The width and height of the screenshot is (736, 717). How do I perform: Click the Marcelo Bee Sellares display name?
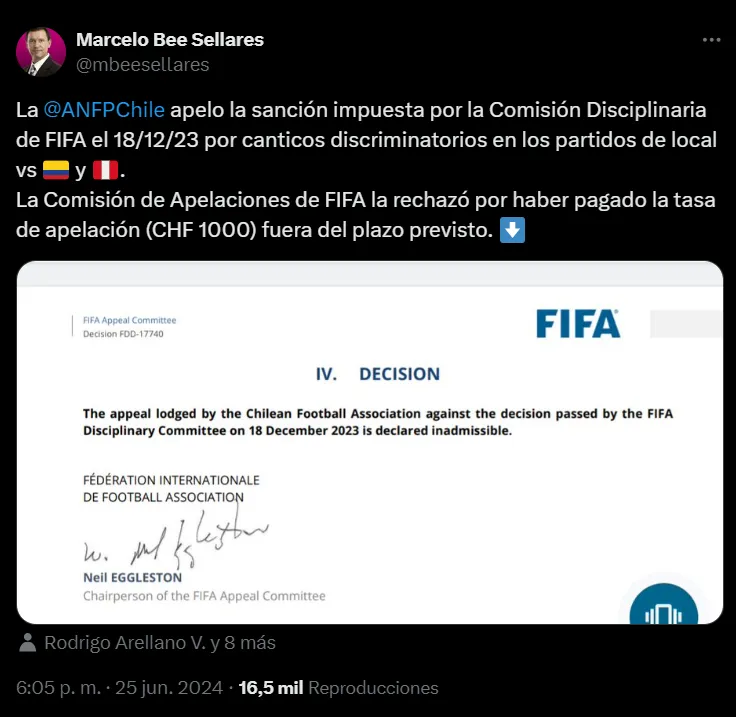point(170,40)
